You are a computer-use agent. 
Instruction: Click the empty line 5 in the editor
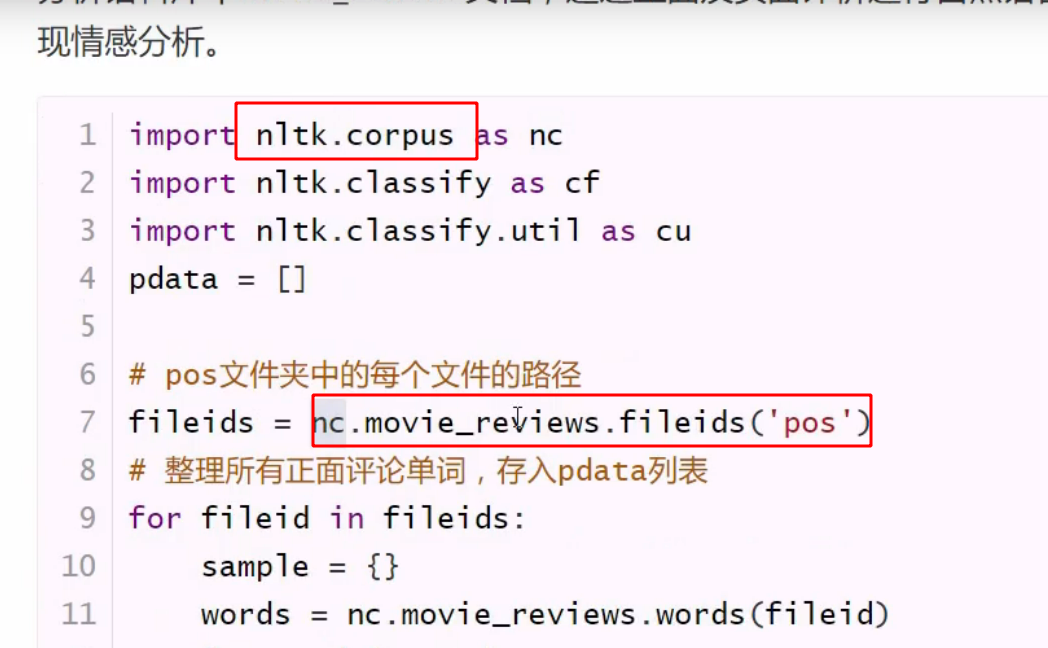coord(300,326)
